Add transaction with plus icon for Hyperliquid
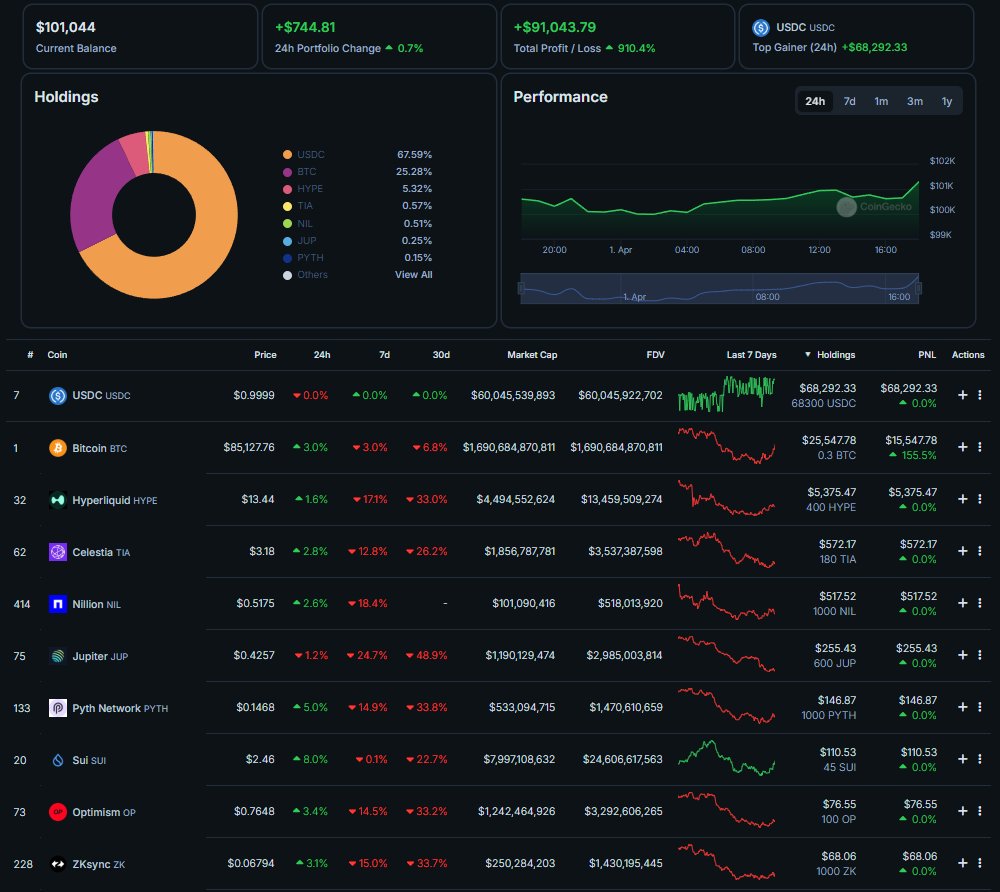The height and width of the screenshot is (892, 1000). tap(962, 499)
